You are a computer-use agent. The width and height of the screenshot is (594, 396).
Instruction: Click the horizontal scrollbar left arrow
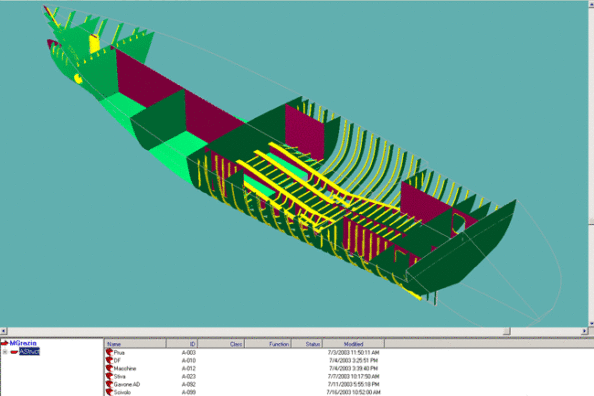3,331
